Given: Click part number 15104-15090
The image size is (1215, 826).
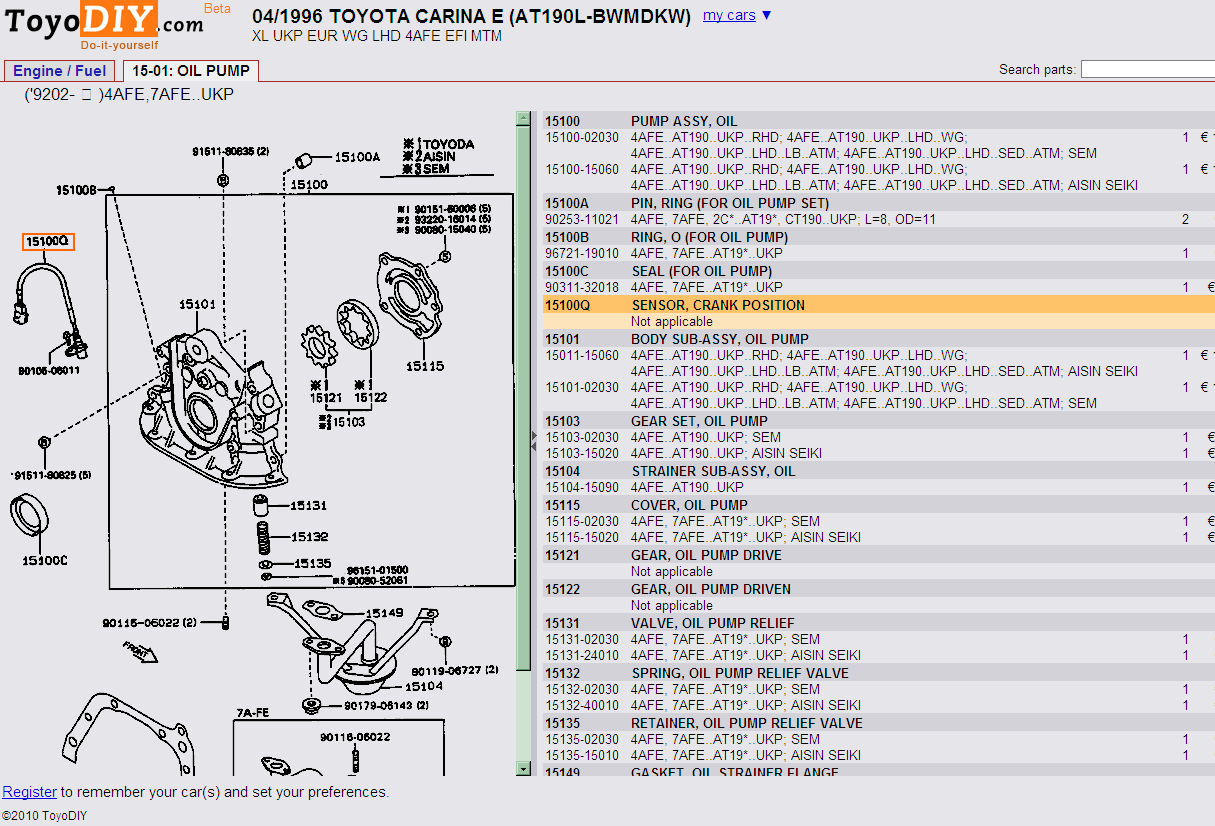Looking at the screenshot, I should coord(581,487).
